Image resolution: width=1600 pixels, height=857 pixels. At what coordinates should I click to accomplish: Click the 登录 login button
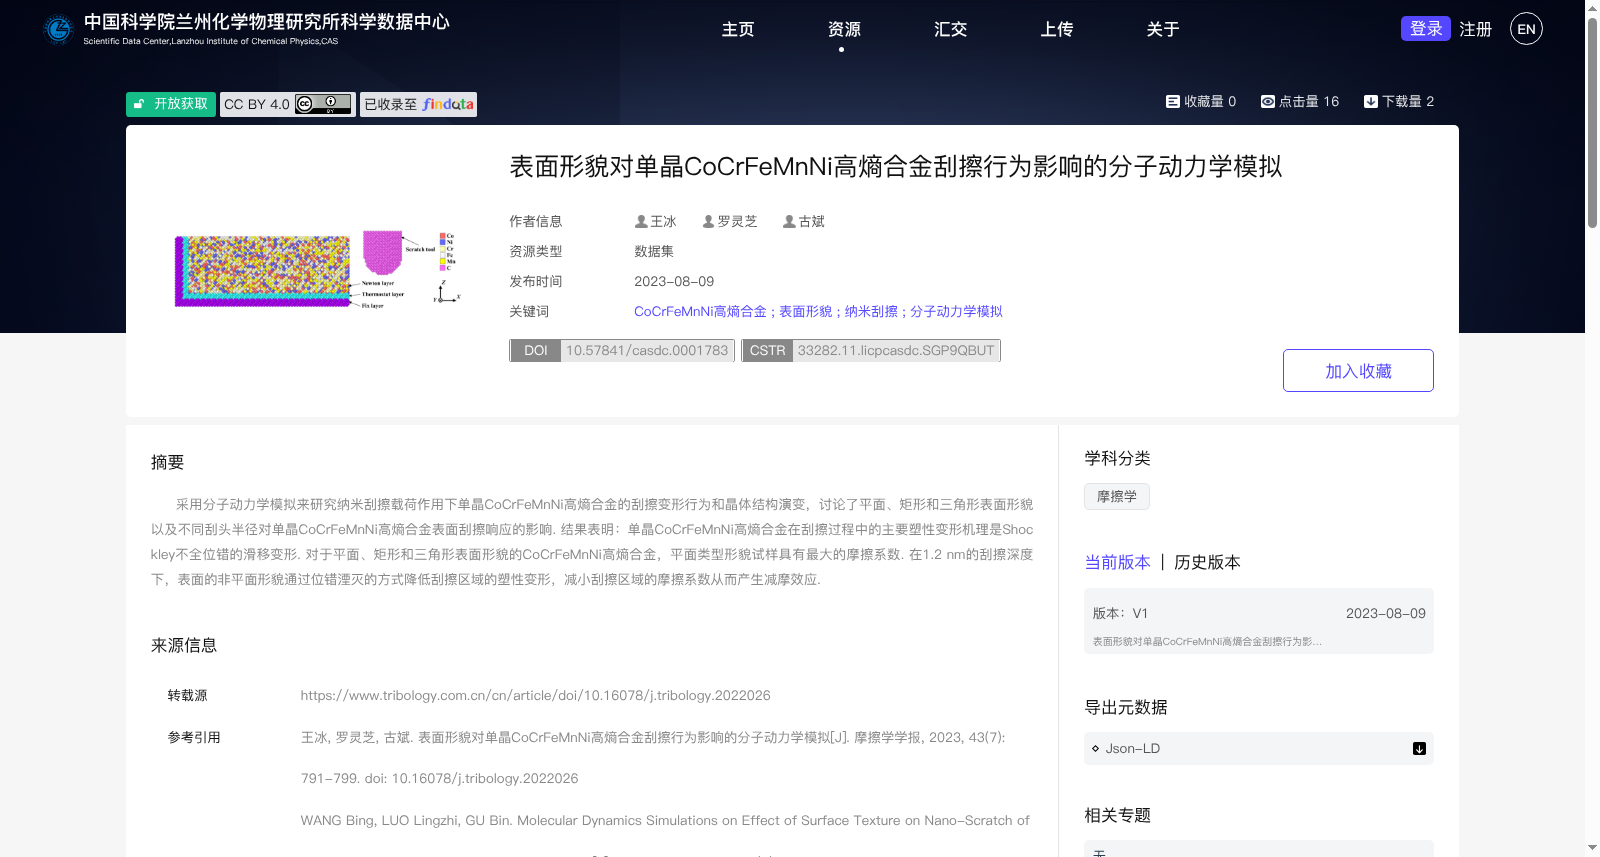pyautogui.click(x=1426, y=28)
